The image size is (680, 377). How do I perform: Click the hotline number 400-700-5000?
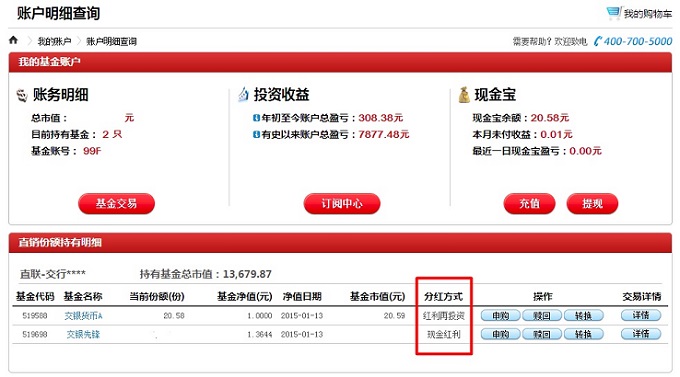(638, 41)
